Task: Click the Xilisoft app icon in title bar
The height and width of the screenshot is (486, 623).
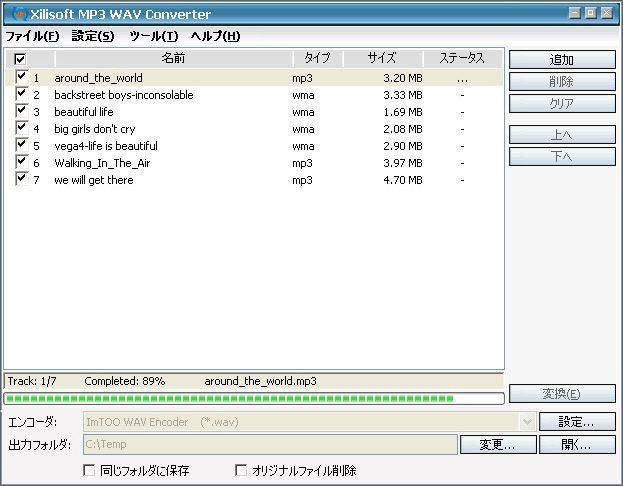Action: coord(14,14)
